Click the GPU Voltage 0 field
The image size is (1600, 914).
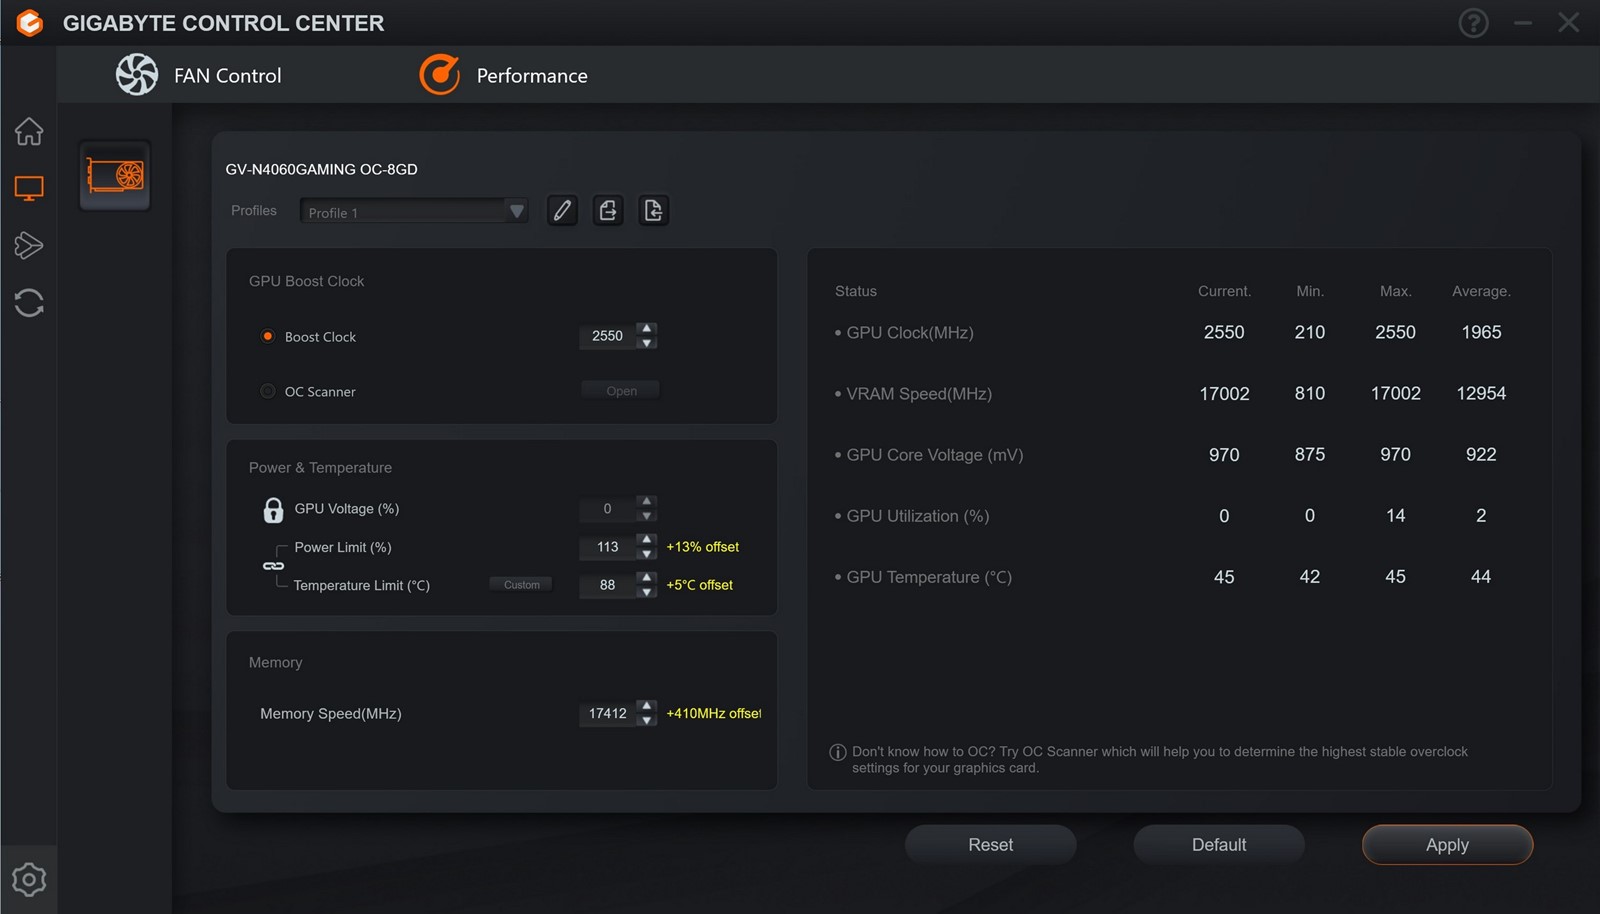607,509
